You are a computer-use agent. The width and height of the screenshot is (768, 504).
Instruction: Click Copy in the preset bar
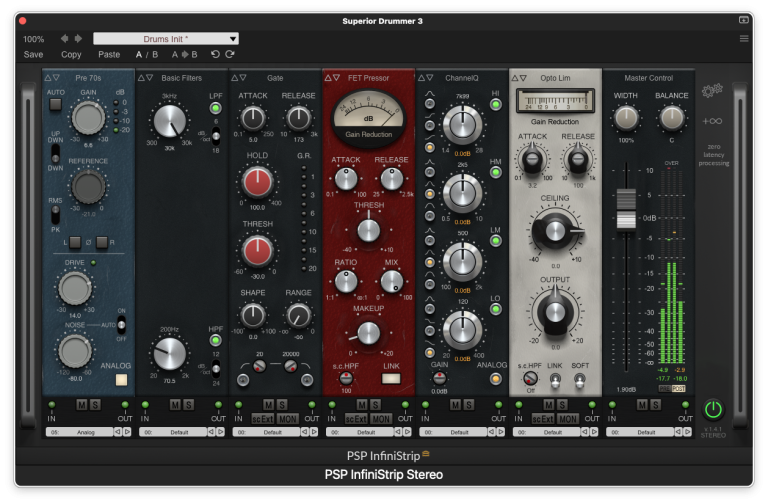[71, 54]
